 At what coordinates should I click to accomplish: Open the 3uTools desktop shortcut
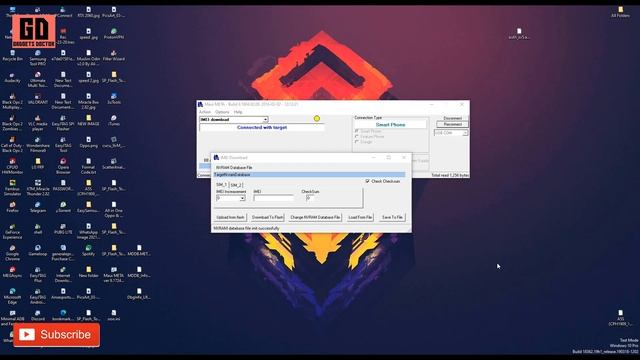pos(113,99)
